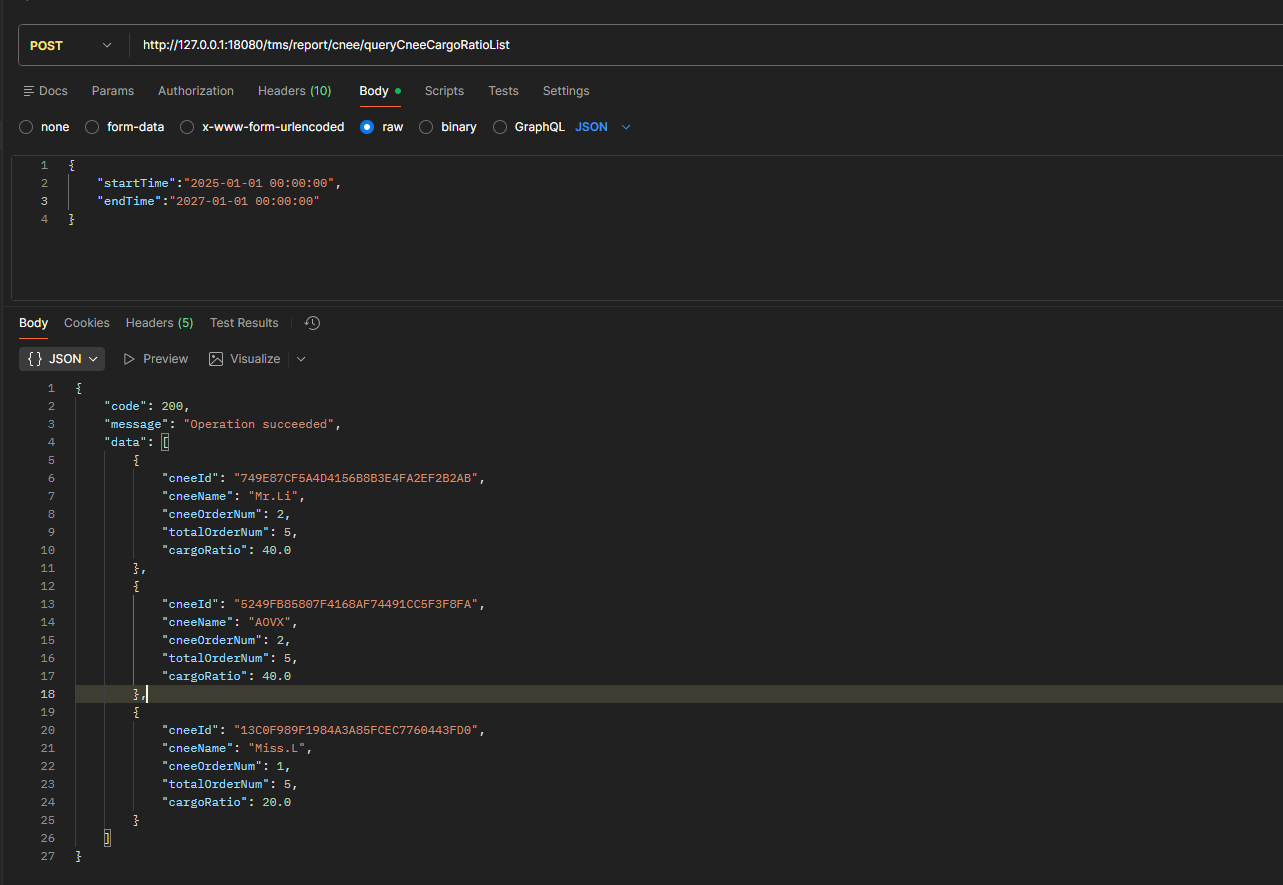Open the Docs panel icon
The width and height of the screenshot is (1283, 885).
pos(29,91)
